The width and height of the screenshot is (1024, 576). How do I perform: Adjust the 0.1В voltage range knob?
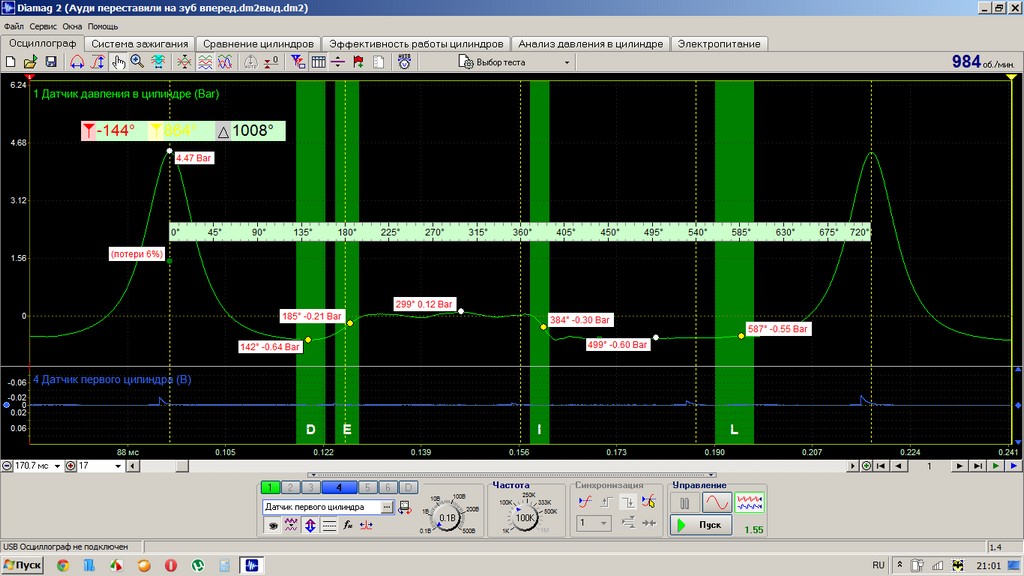(x=447, y=517)
